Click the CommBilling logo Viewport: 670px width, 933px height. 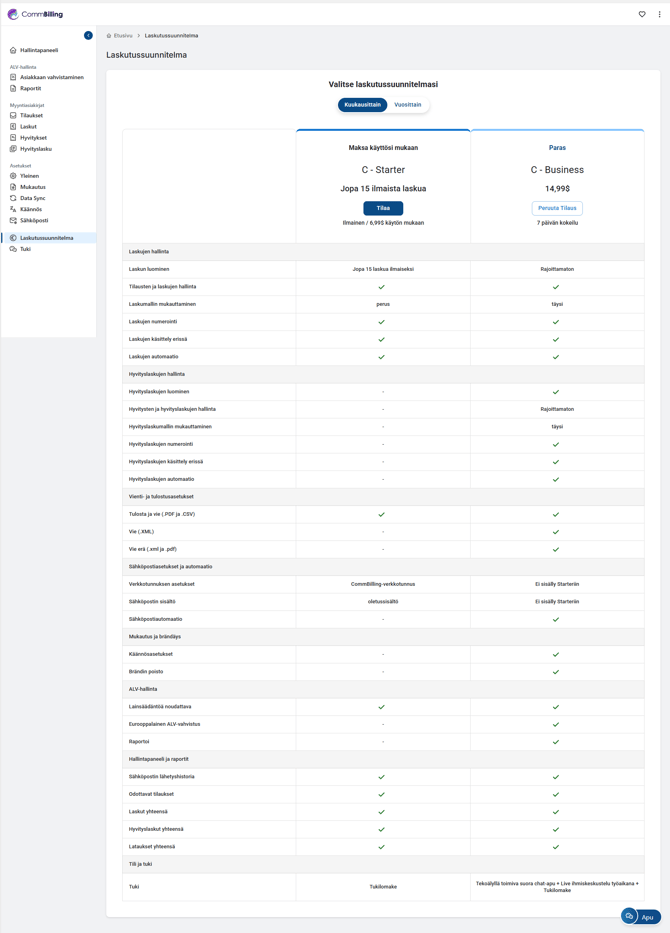pos(35,14)
